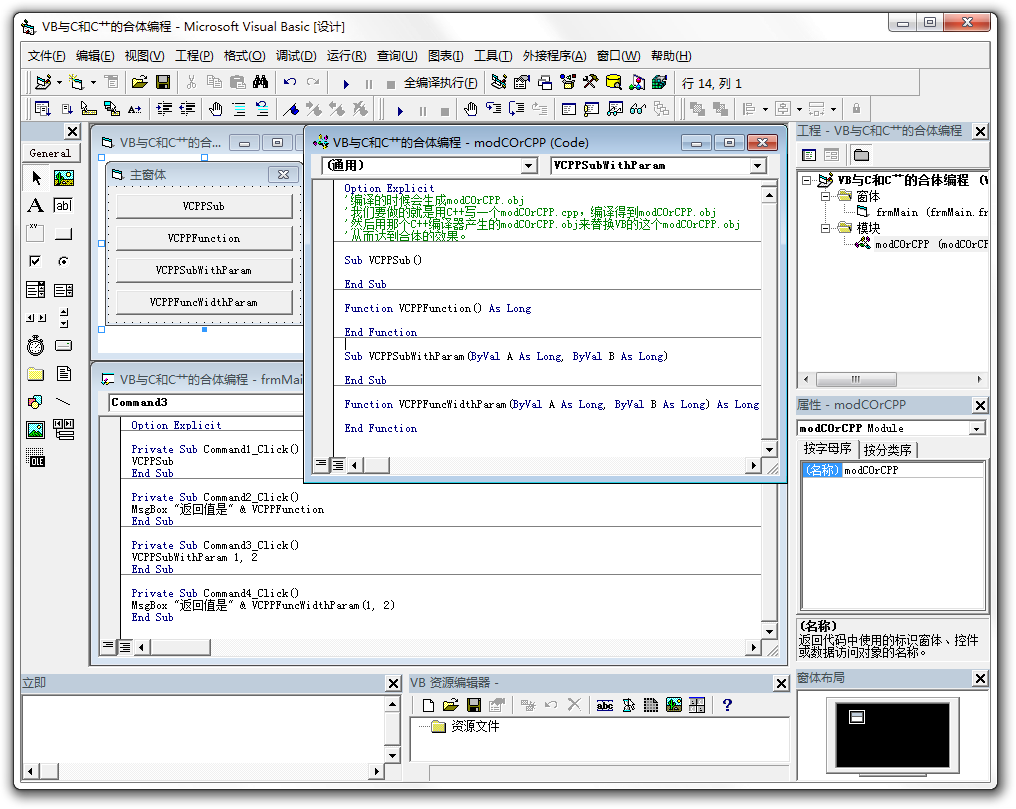Click modCOrCPP code window horizontal scroll thumb
The width and height of the screenshot is (1016, 809).
pos(376,464)
